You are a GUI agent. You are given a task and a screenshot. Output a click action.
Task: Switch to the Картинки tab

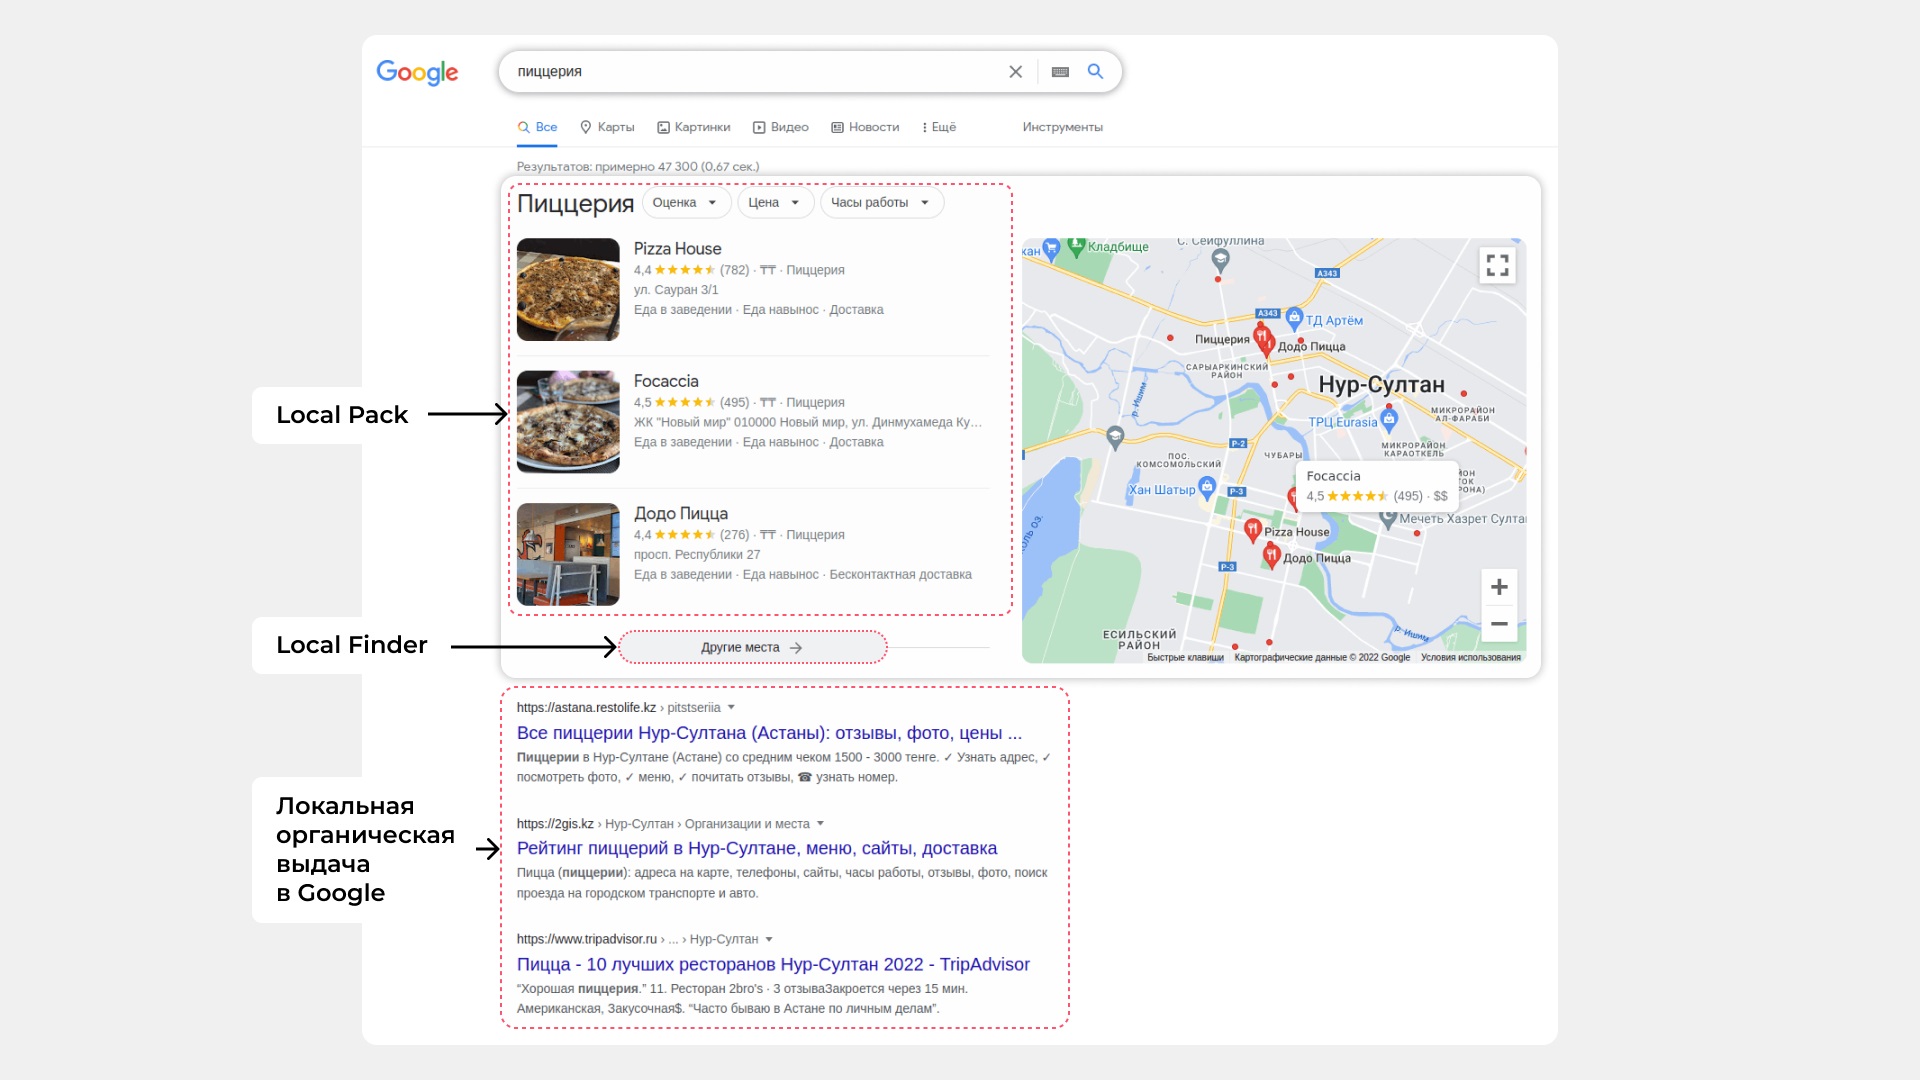click(x=693, y=127)
